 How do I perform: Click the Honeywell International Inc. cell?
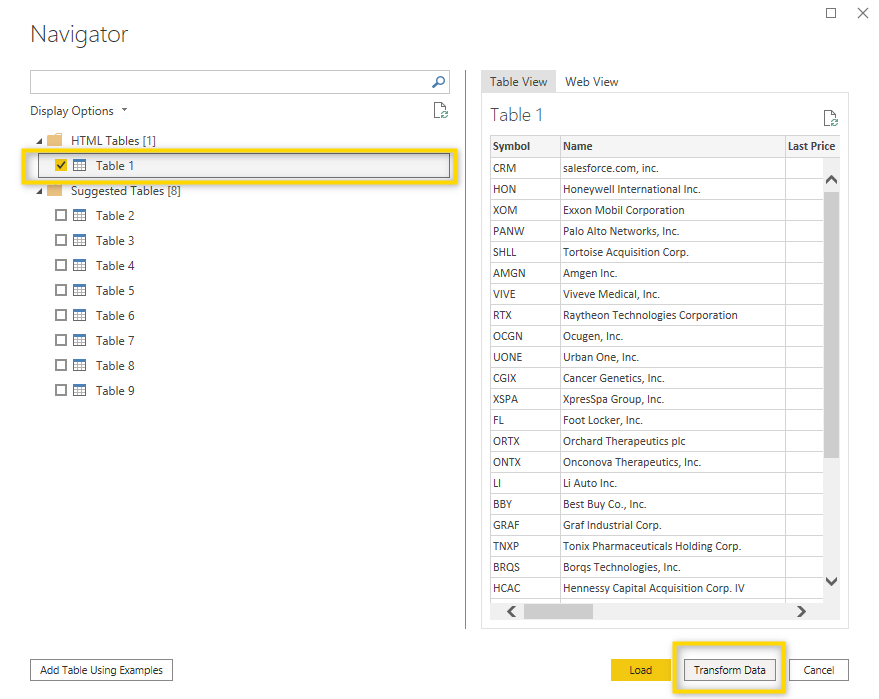pos(673,189)
